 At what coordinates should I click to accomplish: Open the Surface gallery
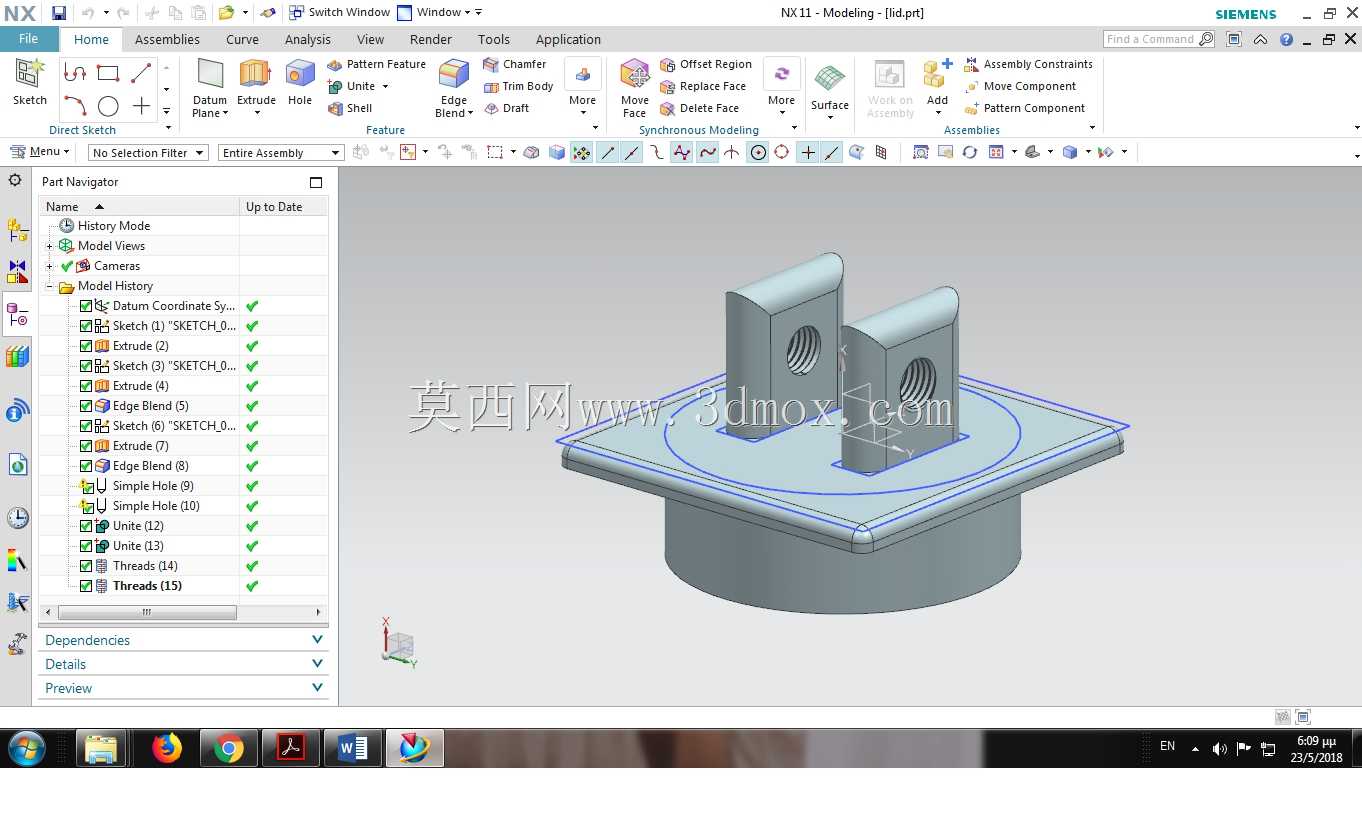[830, 90]
